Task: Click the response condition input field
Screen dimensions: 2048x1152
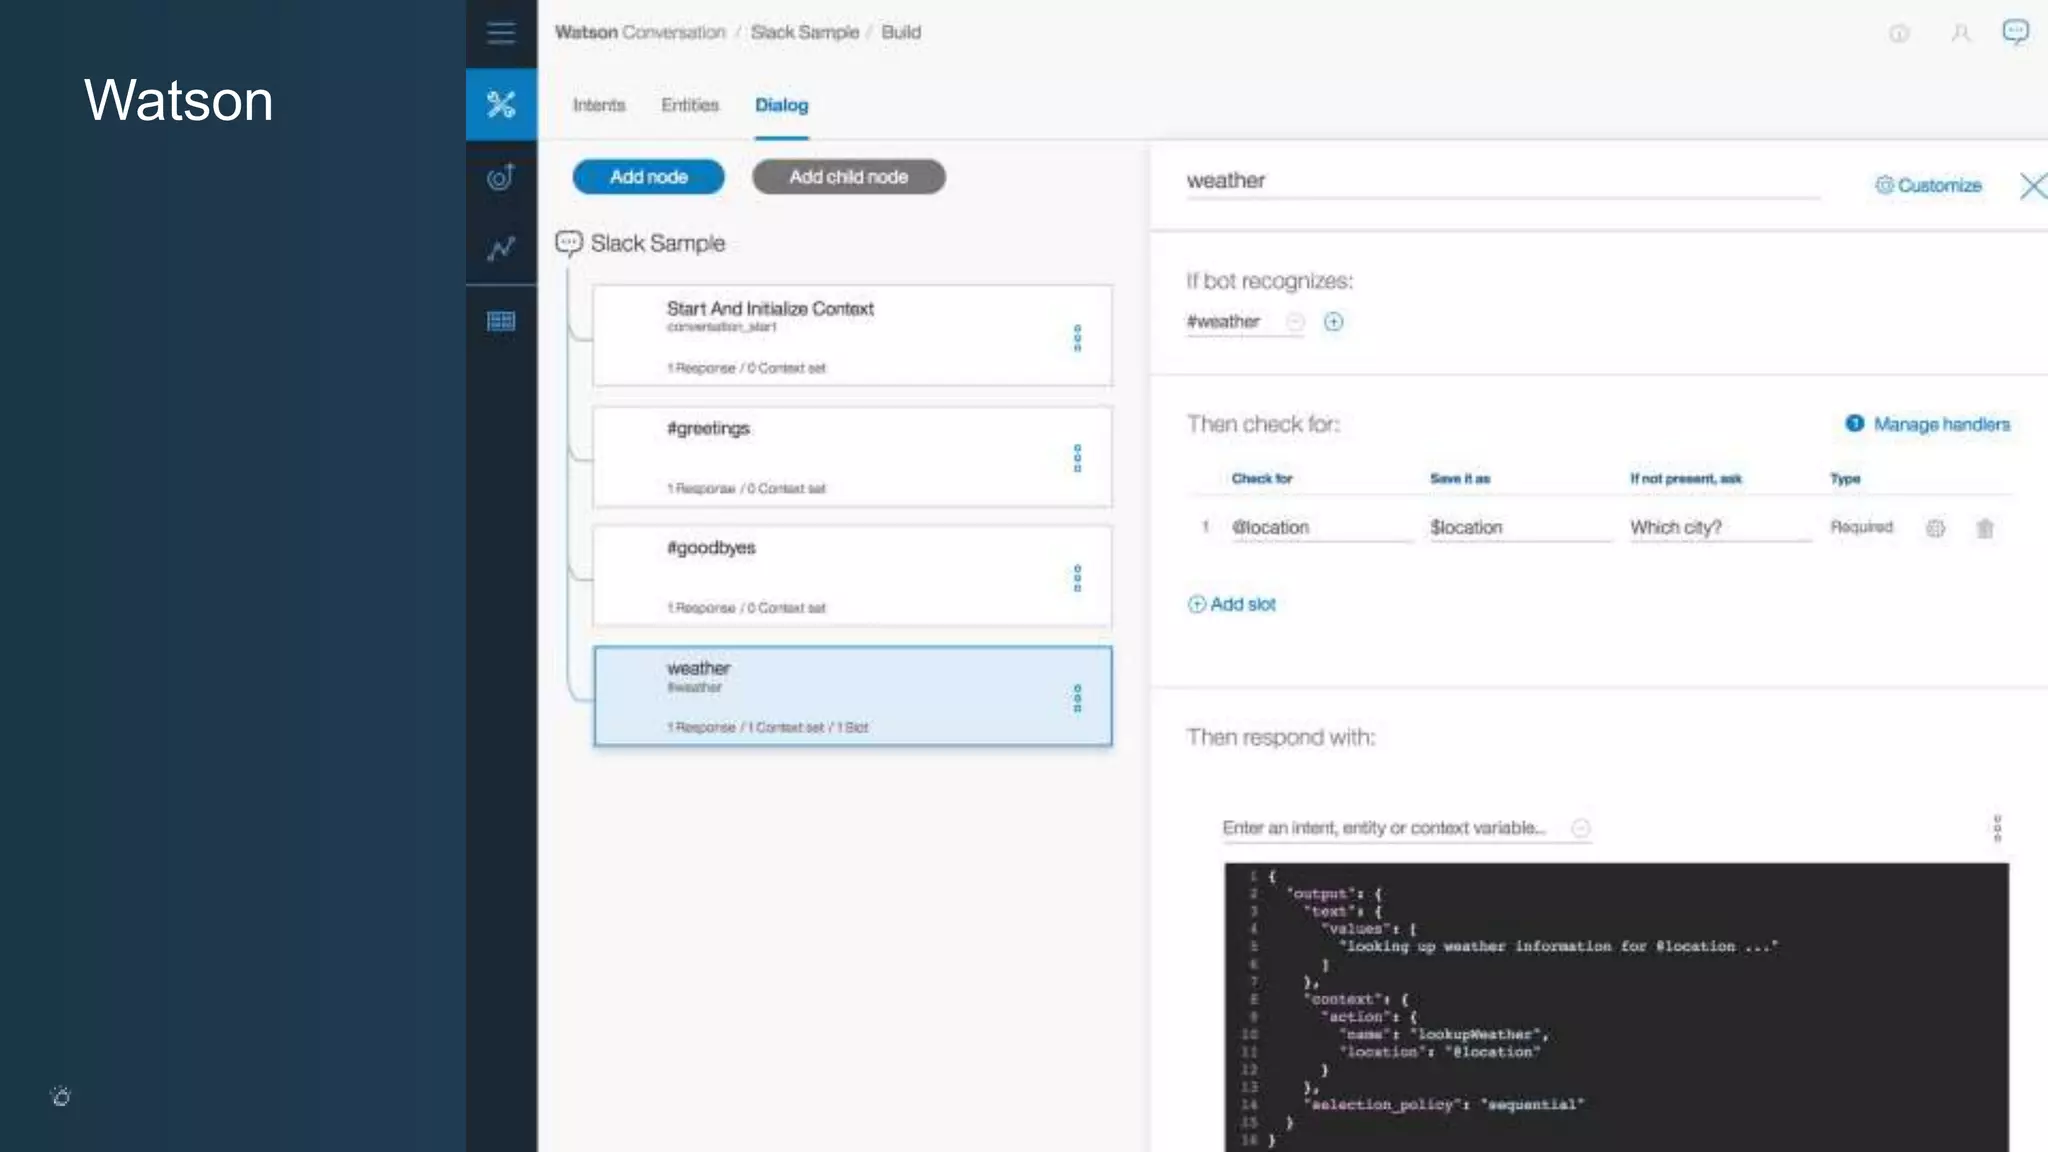Action: tap(1384, 828)
